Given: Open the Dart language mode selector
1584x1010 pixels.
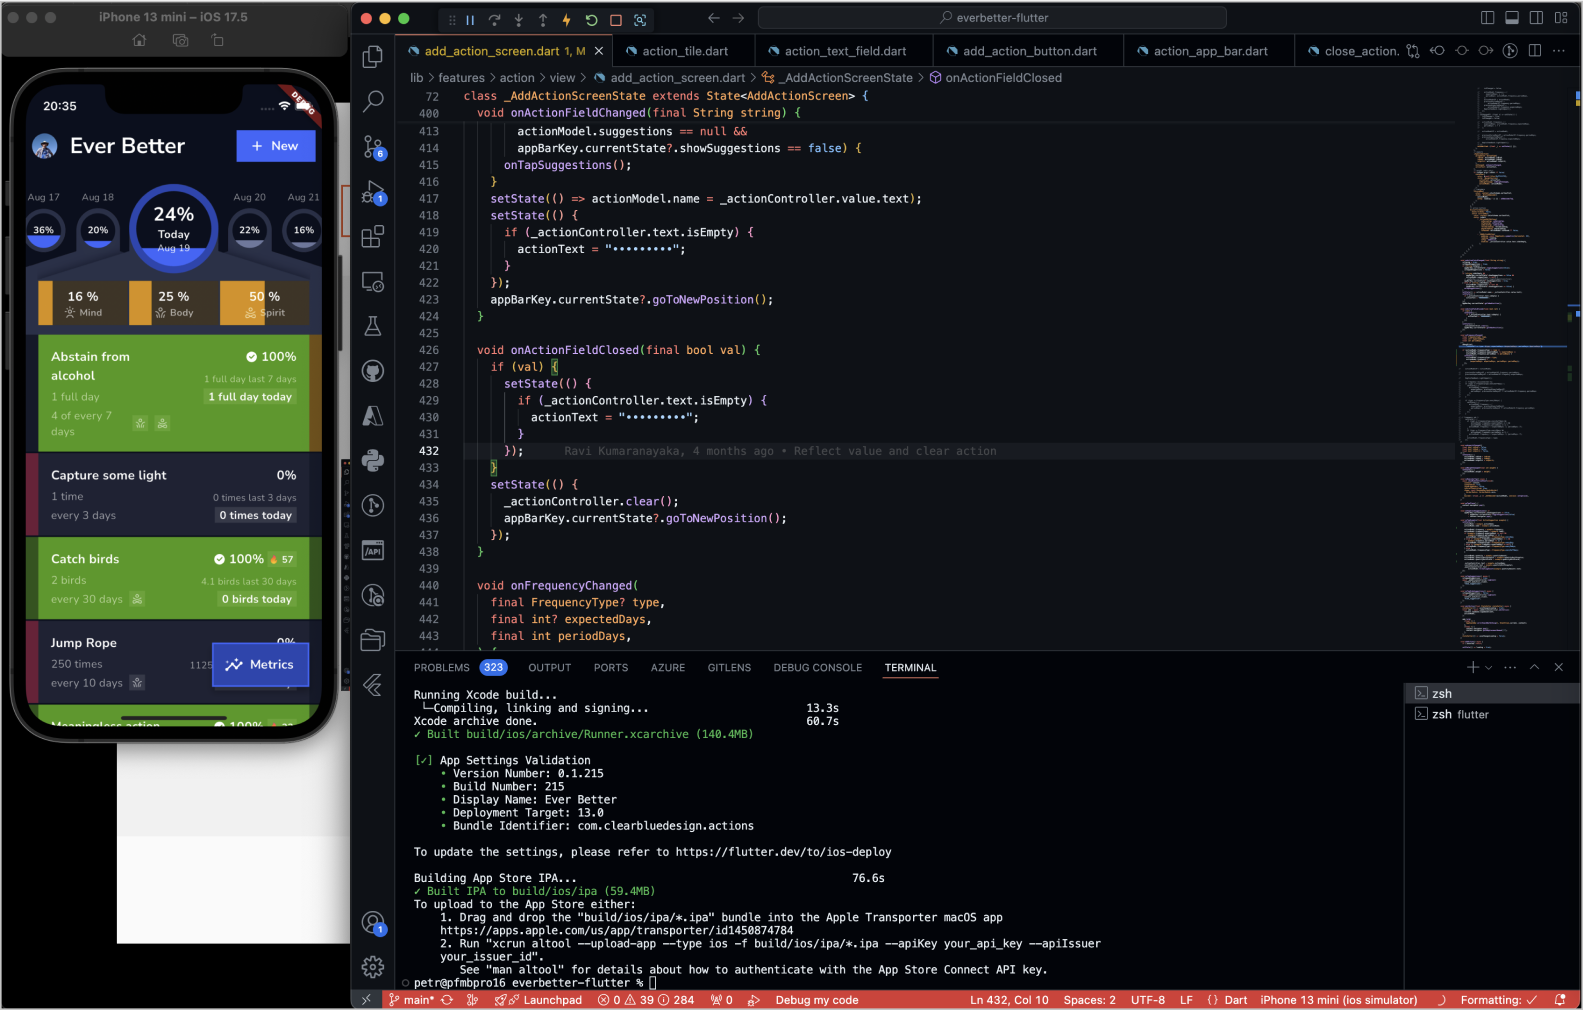Looking at the screenshot, I should (1236, 1000).
